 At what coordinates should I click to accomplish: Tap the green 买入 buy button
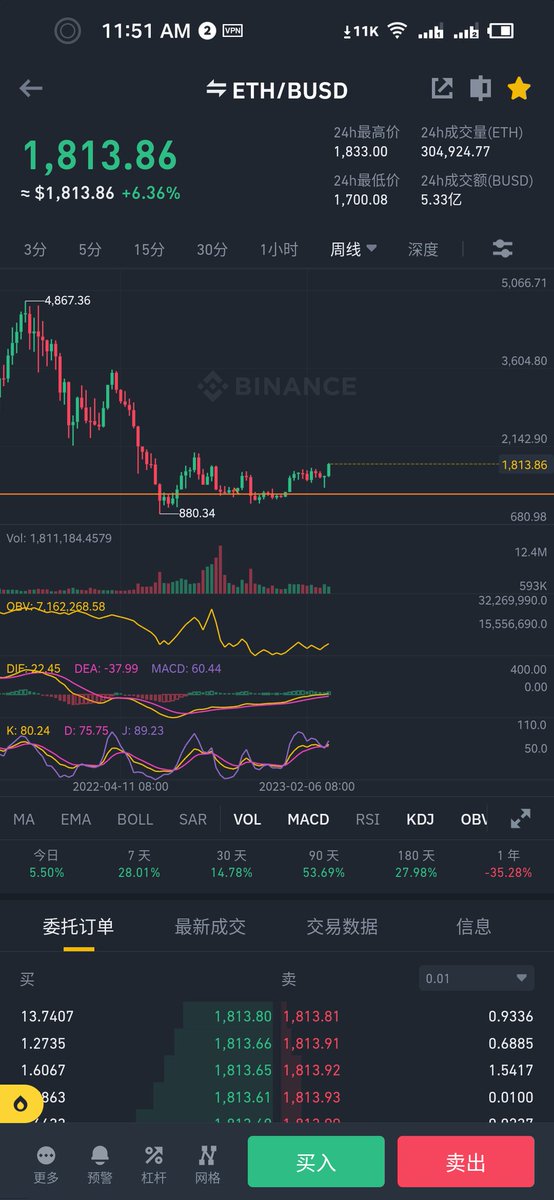click(316, 1163)
